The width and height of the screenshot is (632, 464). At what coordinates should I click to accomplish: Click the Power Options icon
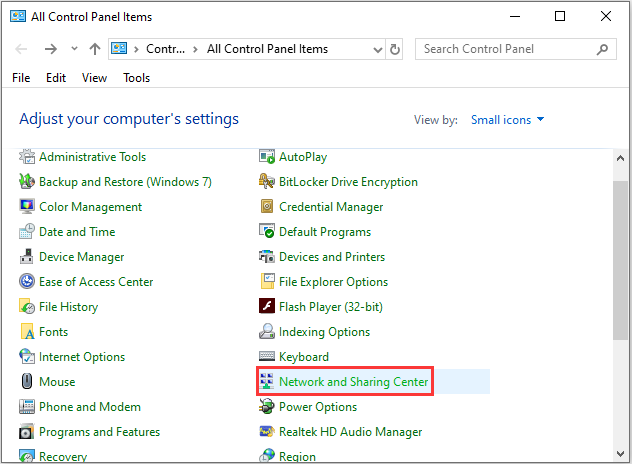coord(267,407)
